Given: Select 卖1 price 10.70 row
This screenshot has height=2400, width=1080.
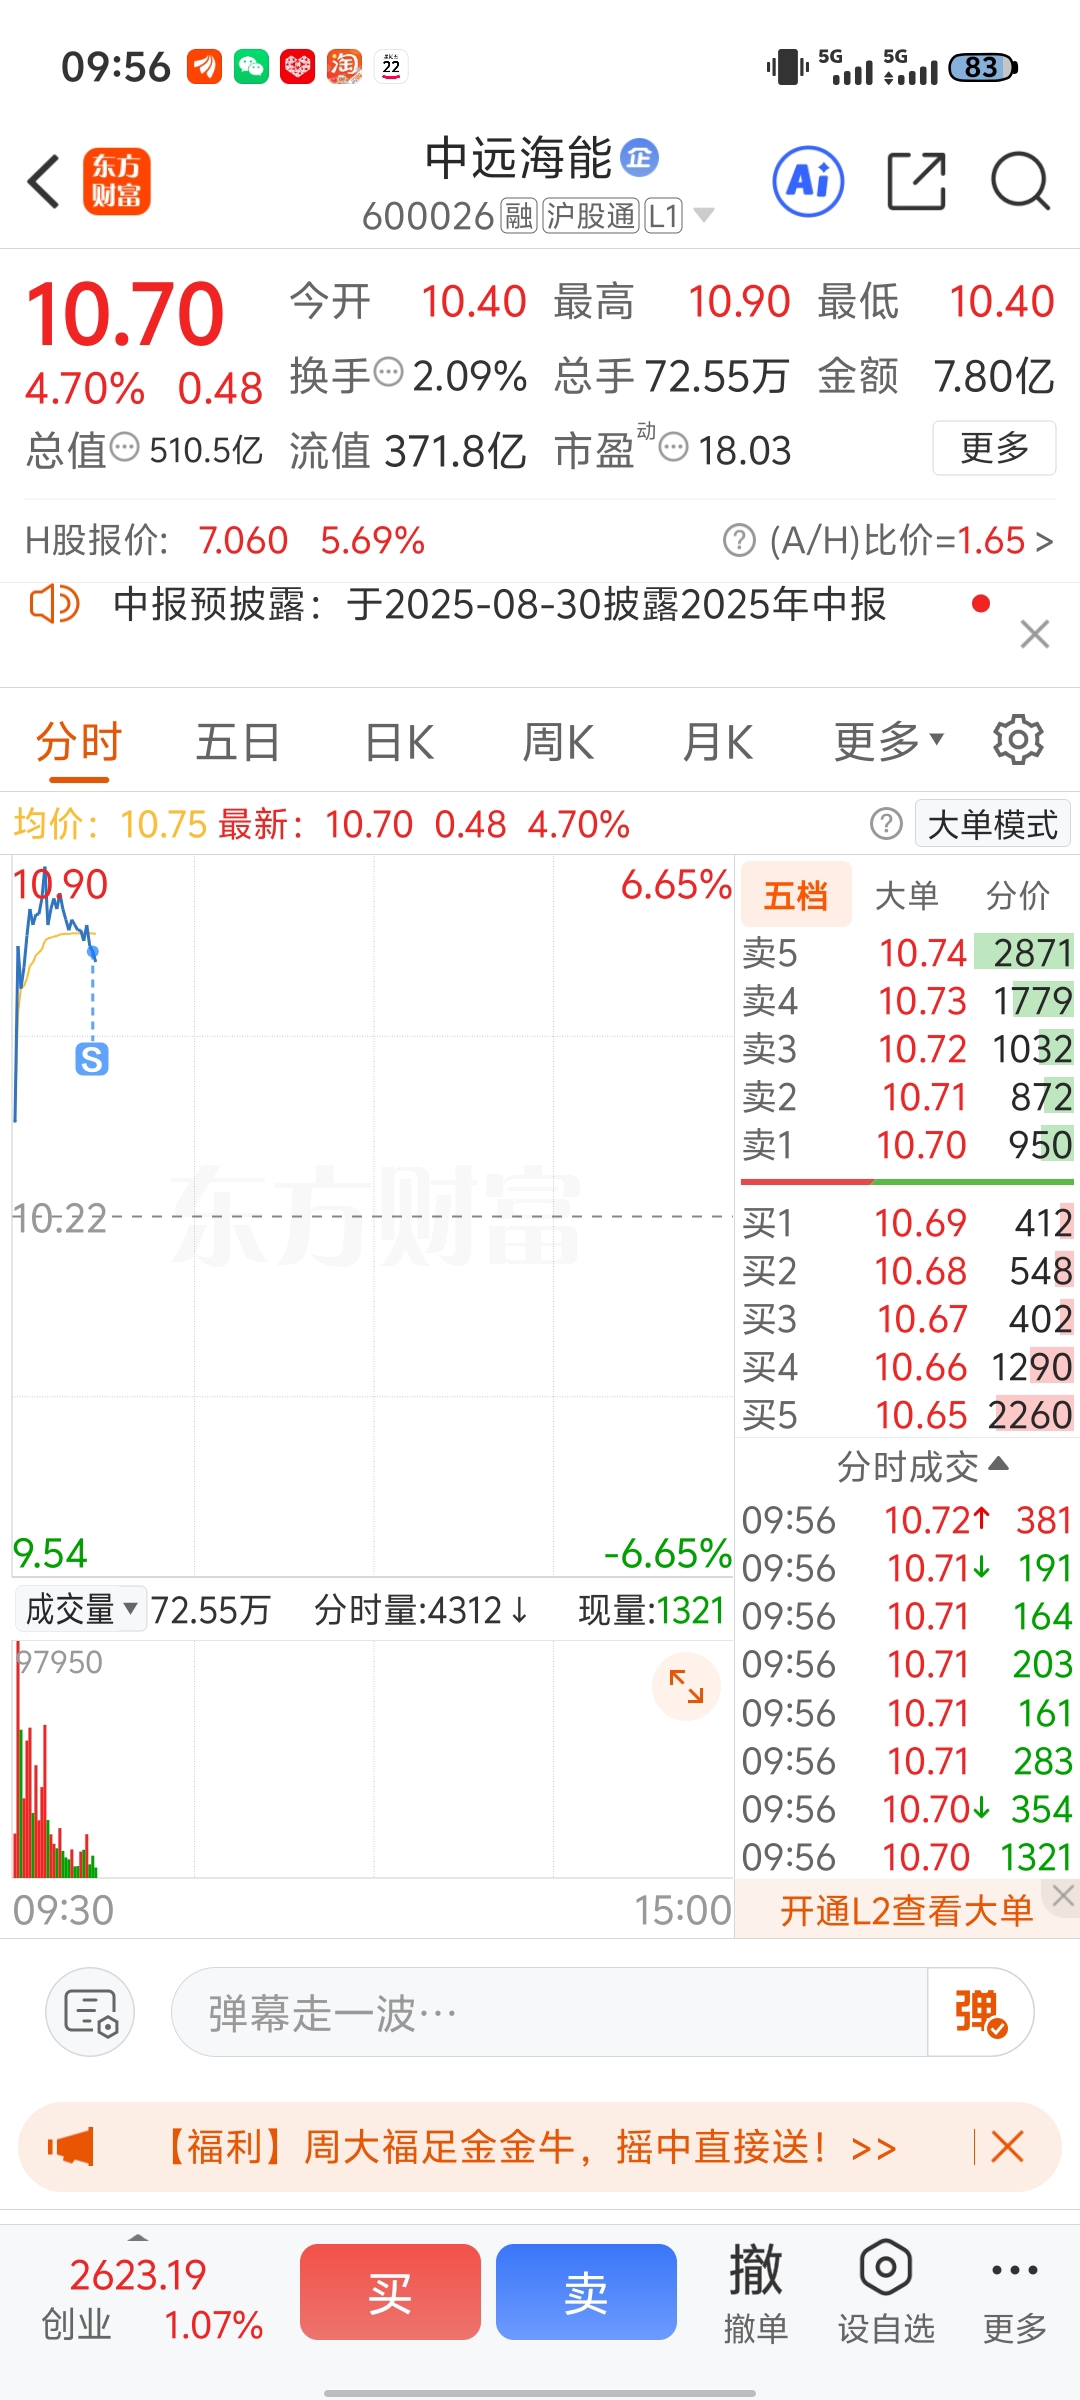Looking at the screenshot, I should (x=908, y=1145).
